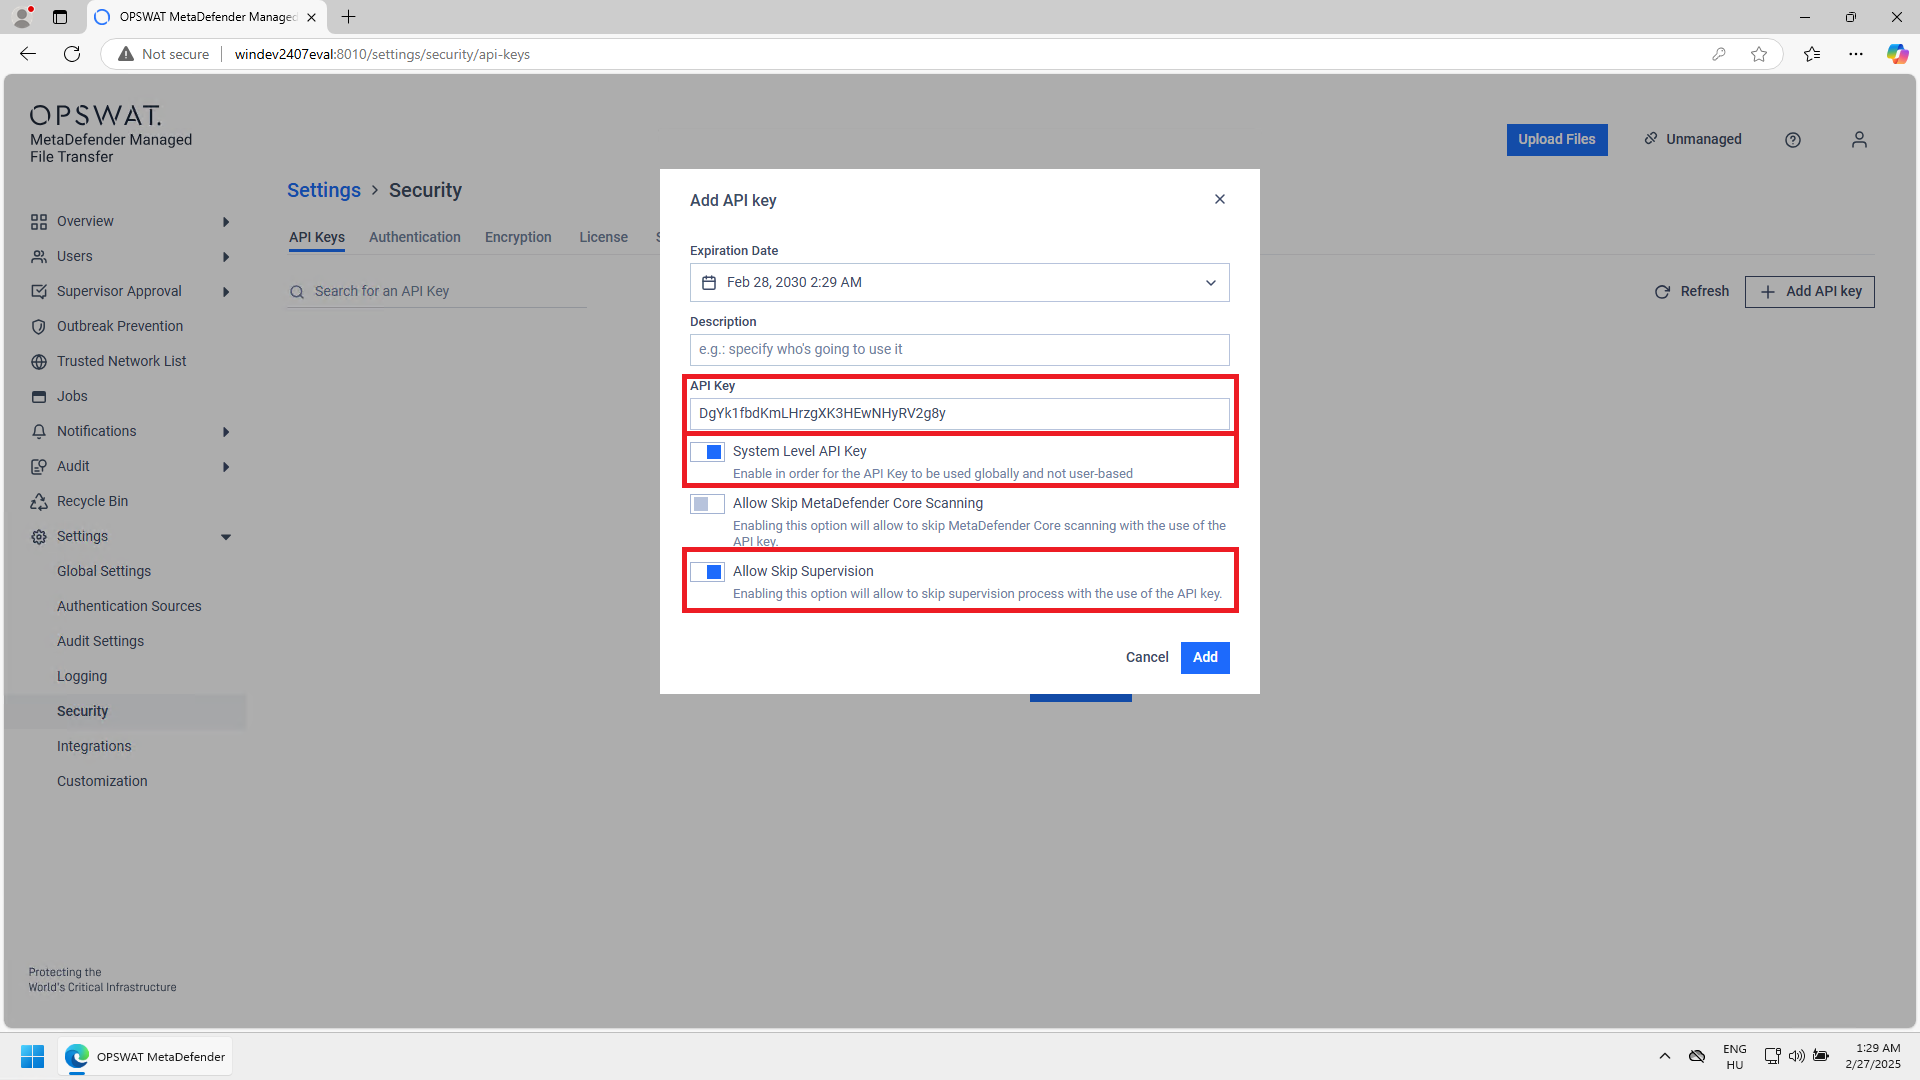1920x1080 pixels.
Task: Click the Users sidebar icon
Action: coord(39,257)
